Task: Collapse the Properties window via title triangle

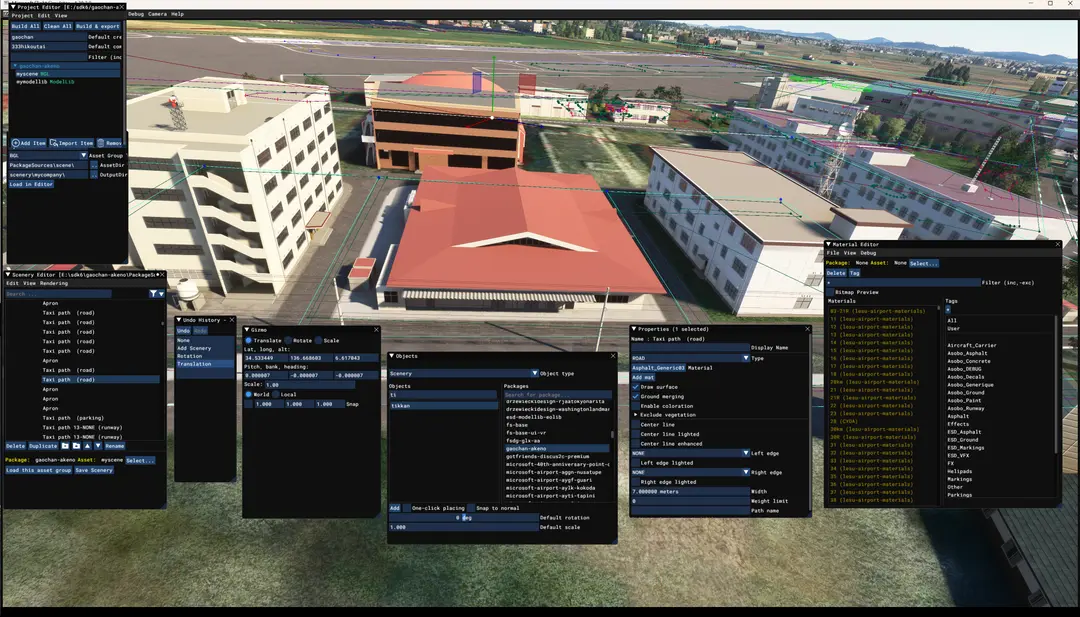Action: point(634,329)
